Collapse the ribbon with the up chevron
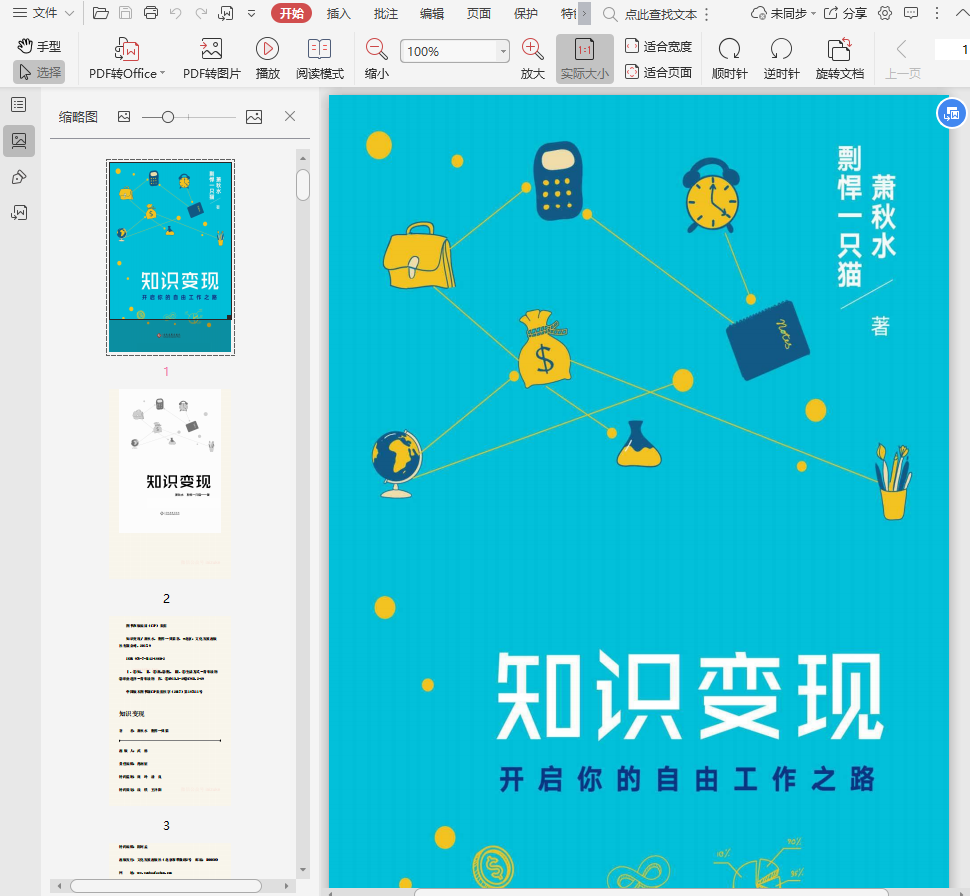Screen dimensions: 970x896 pyautogui.click(x=962, y=13)
